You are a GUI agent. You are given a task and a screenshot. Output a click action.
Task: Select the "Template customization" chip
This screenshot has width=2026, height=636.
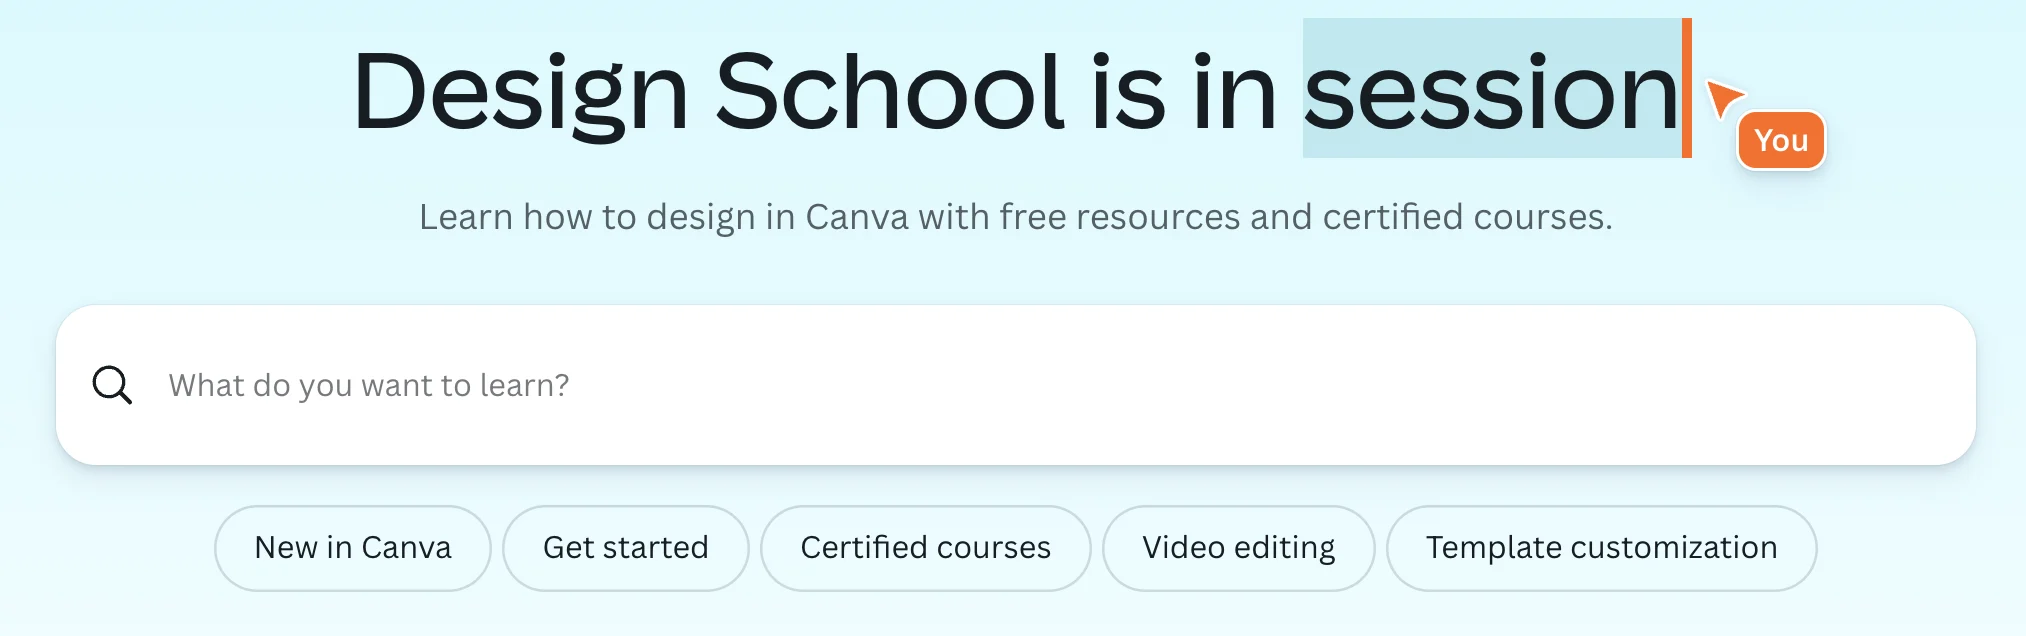pos(1601,548)
